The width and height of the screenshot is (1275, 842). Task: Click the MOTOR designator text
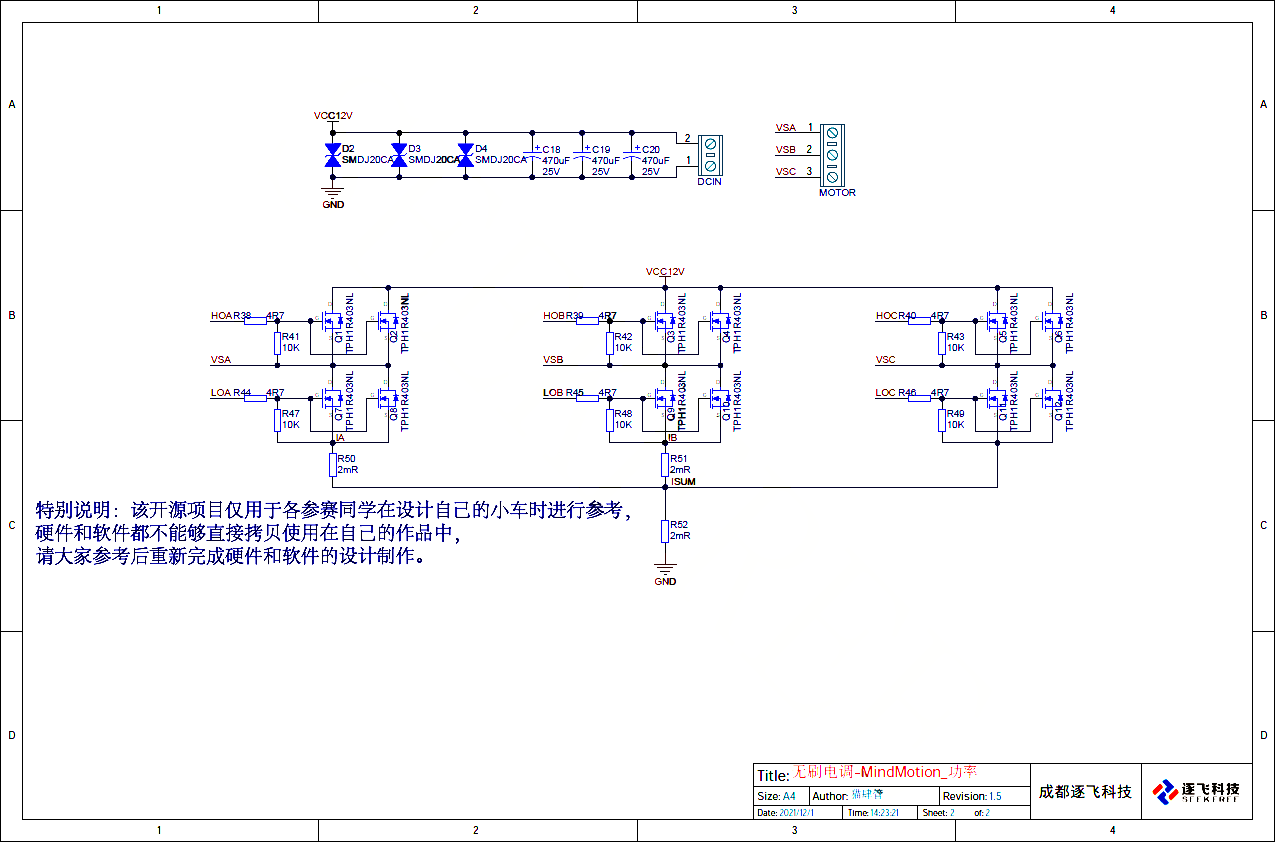(837, 193)
